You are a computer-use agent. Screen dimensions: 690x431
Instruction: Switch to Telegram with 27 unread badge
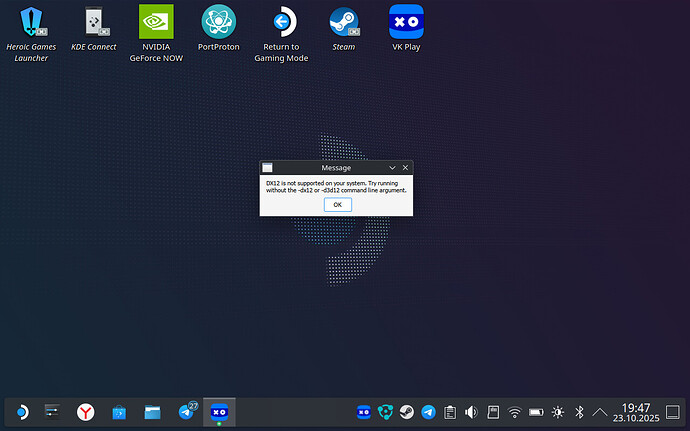tap(186, 411)
